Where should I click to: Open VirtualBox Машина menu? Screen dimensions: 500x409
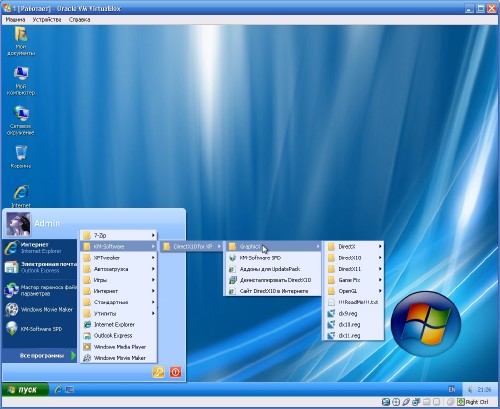[15, 20]
